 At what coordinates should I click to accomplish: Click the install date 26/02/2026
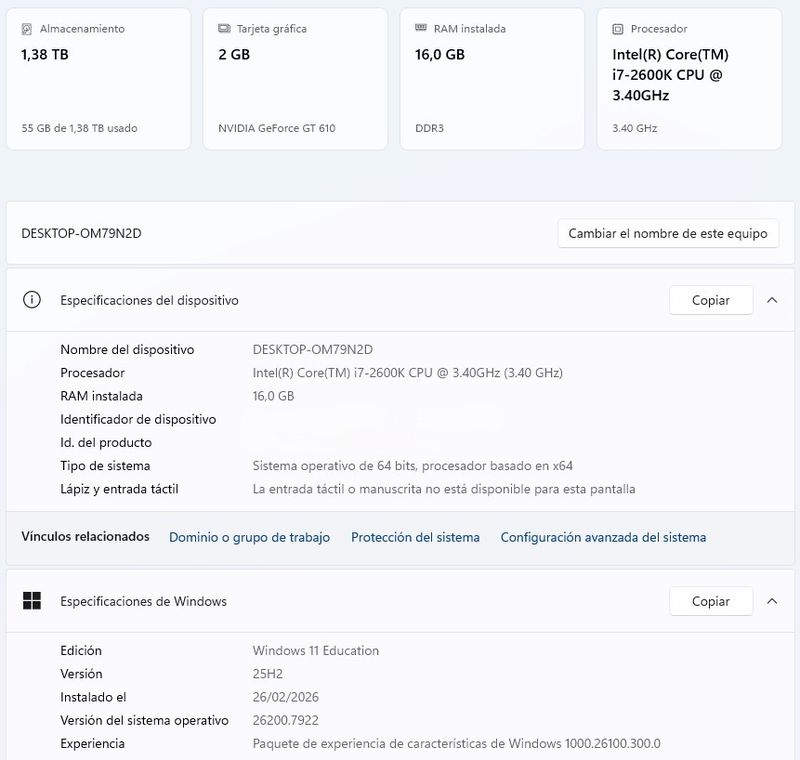[x=286, y=697]
